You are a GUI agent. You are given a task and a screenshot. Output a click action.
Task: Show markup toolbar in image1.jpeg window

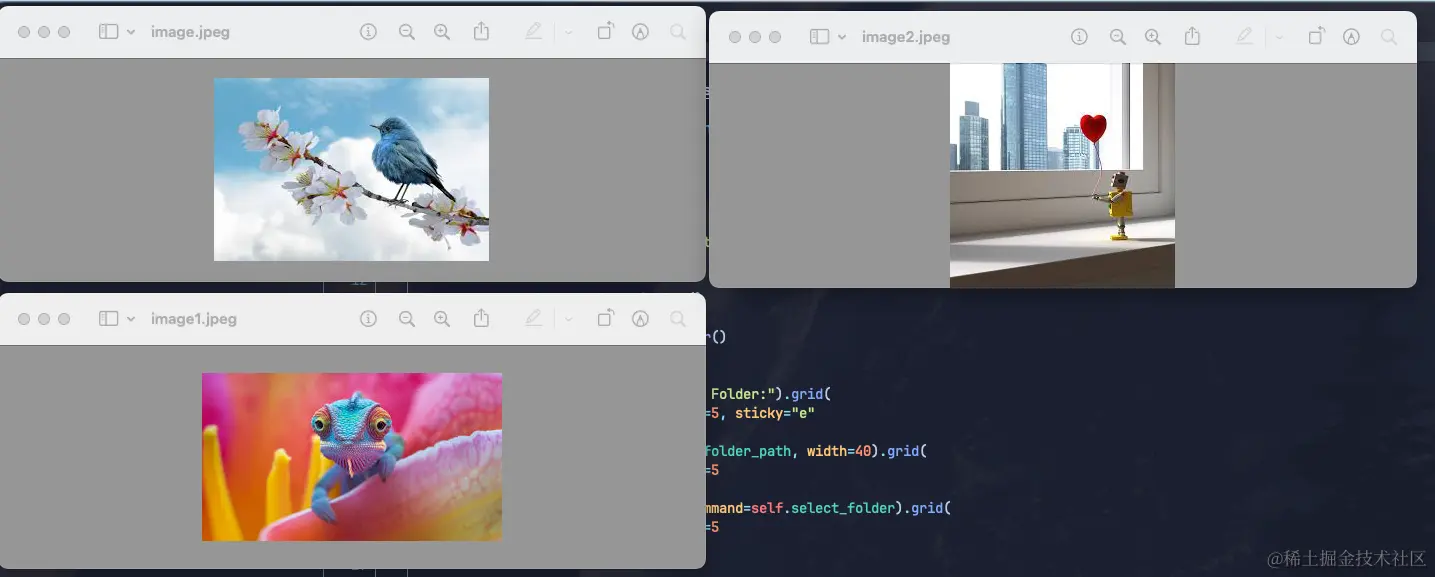pos(641,319)
